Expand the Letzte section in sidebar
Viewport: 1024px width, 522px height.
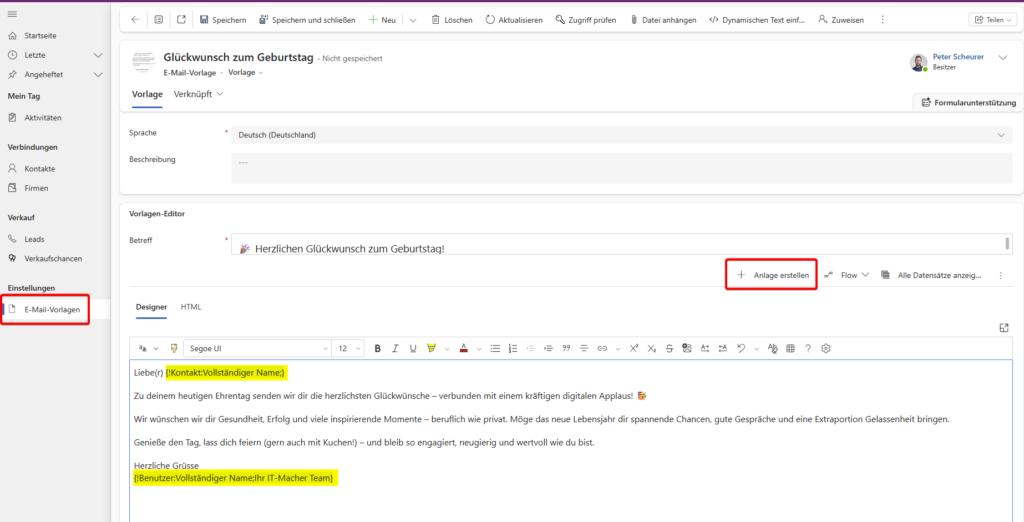(97, 55)
